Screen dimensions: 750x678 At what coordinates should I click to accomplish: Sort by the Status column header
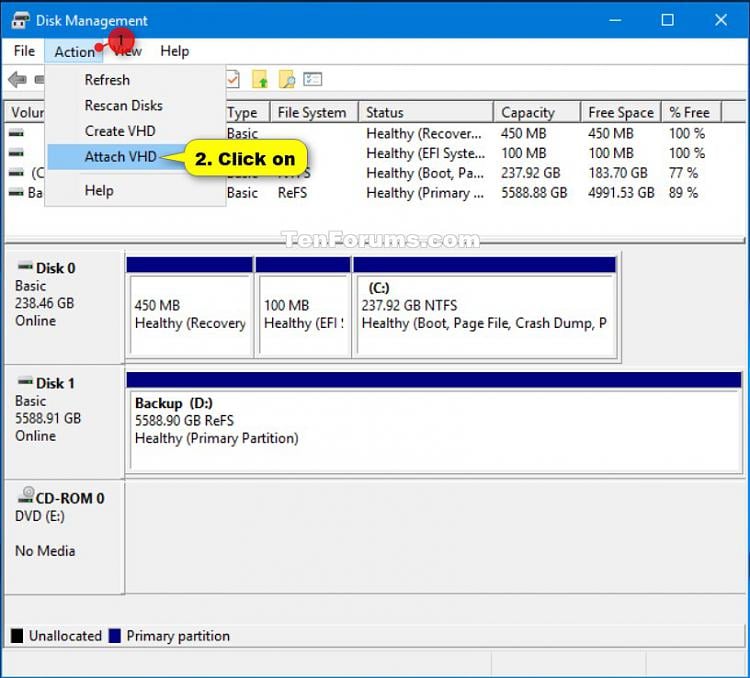click(x=426, y=112)
